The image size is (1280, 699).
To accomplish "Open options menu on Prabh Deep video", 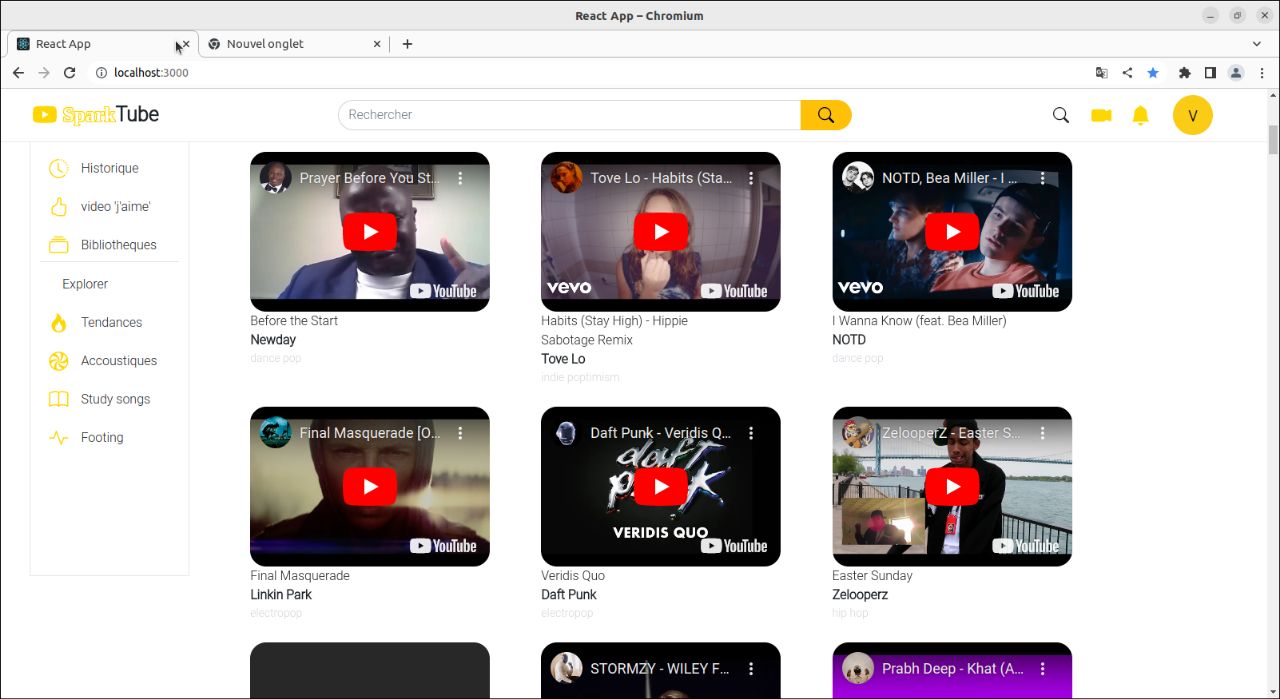I will [x=1042, y=668].
